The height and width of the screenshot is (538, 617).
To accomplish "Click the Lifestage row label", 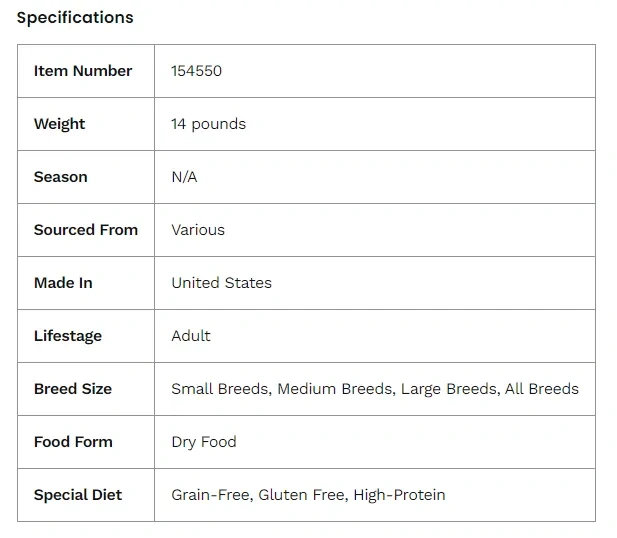I will [68, 336].
